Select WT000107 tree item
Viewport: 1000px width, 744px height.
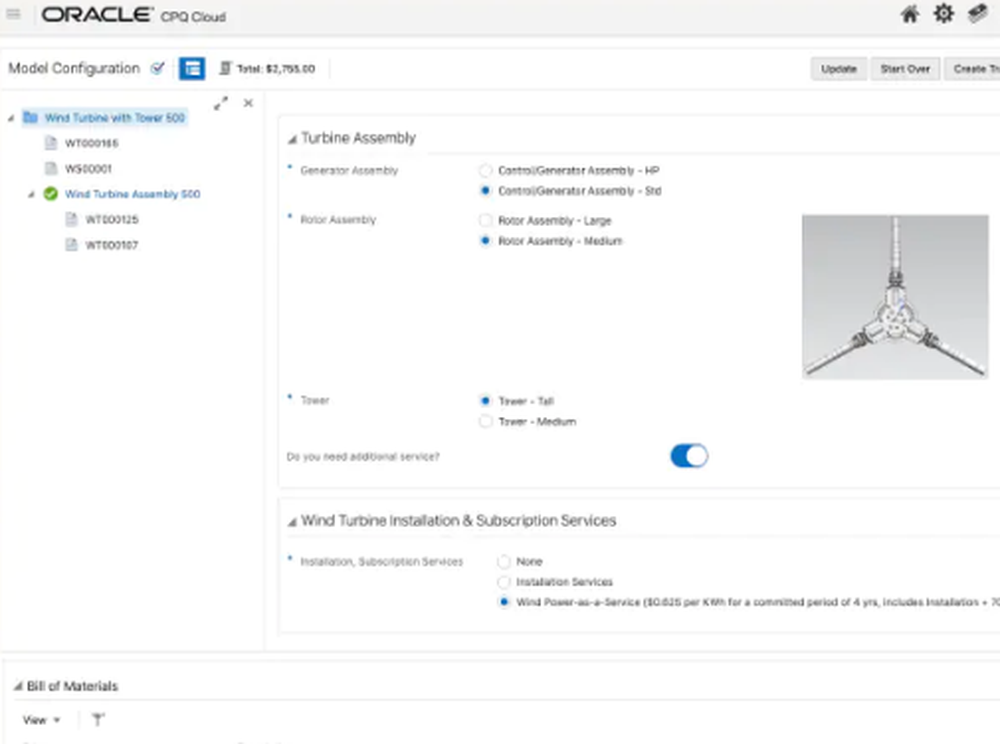(x=112, y=245)
